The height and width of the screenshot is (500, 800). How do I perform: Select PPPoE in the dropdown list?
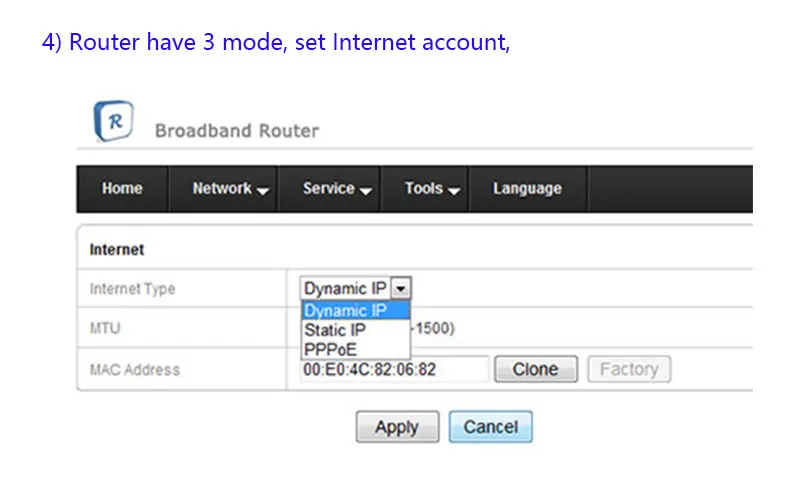click(x=356, y=349)
